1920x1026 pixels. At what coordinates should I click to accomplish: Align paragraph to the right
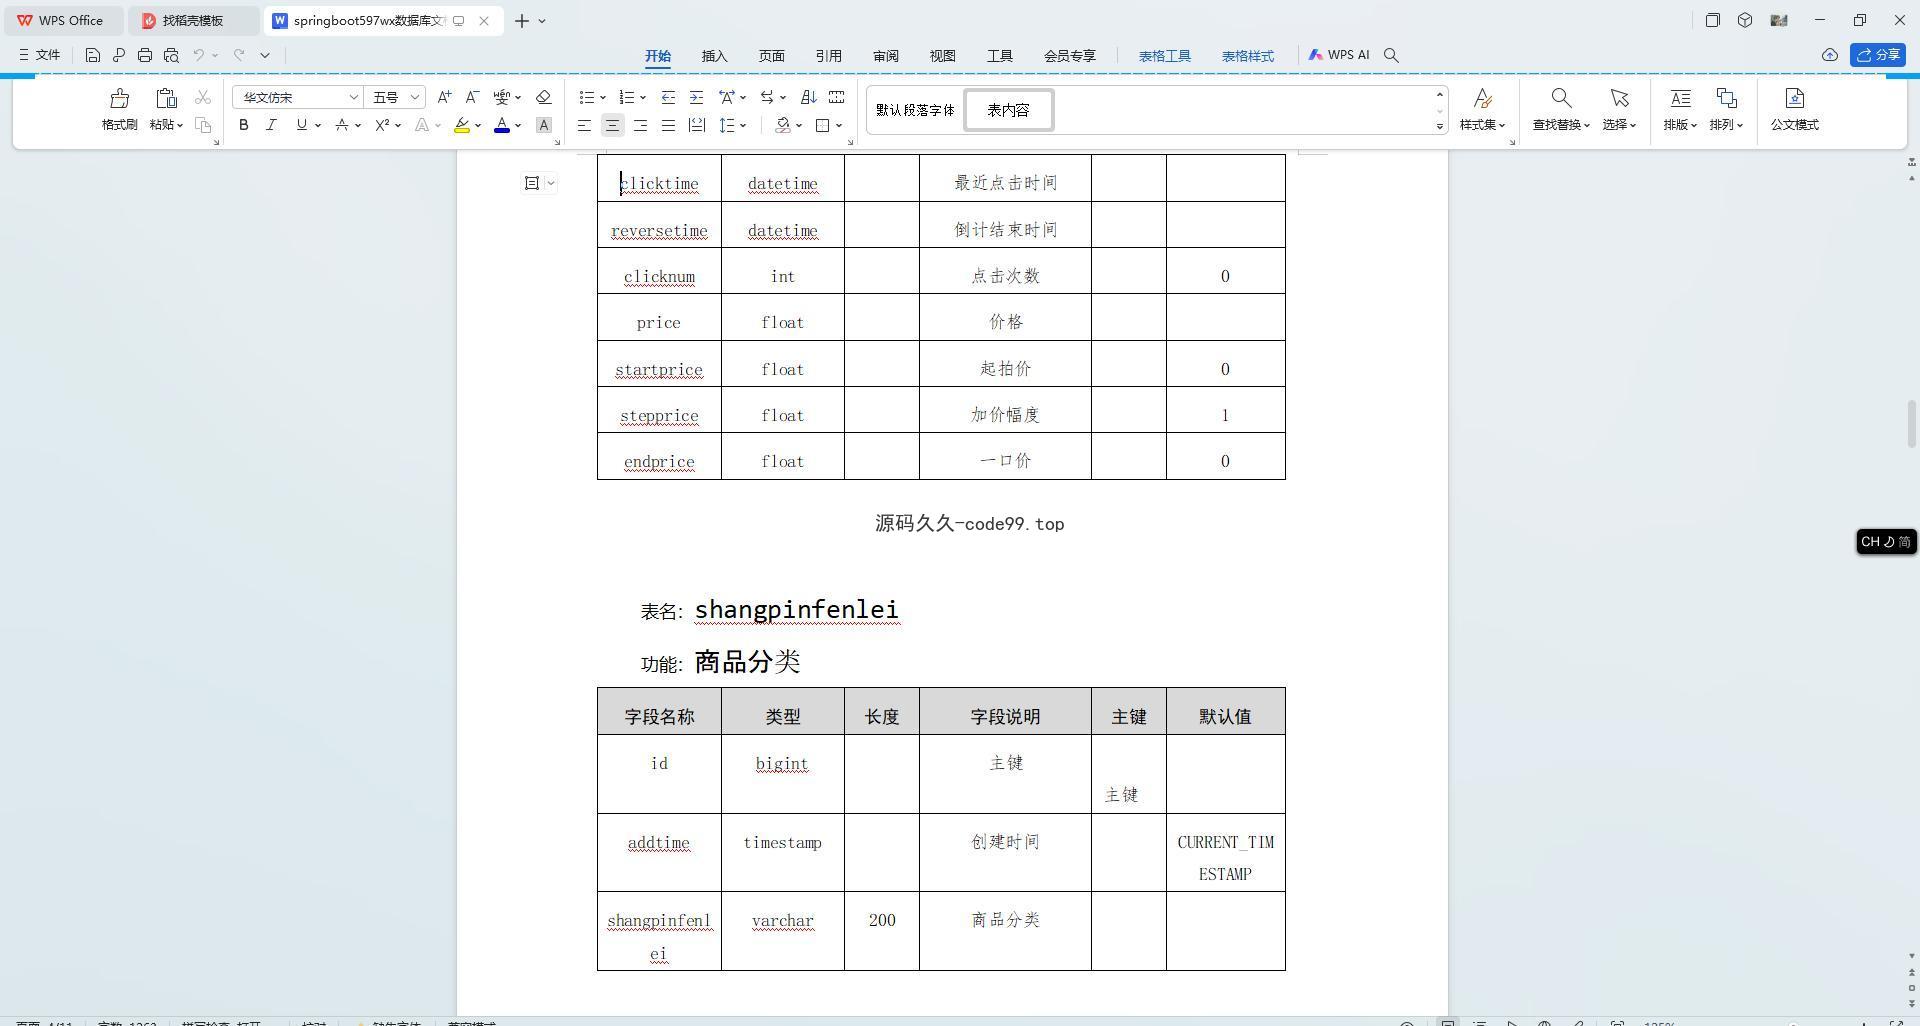[640, 125]
